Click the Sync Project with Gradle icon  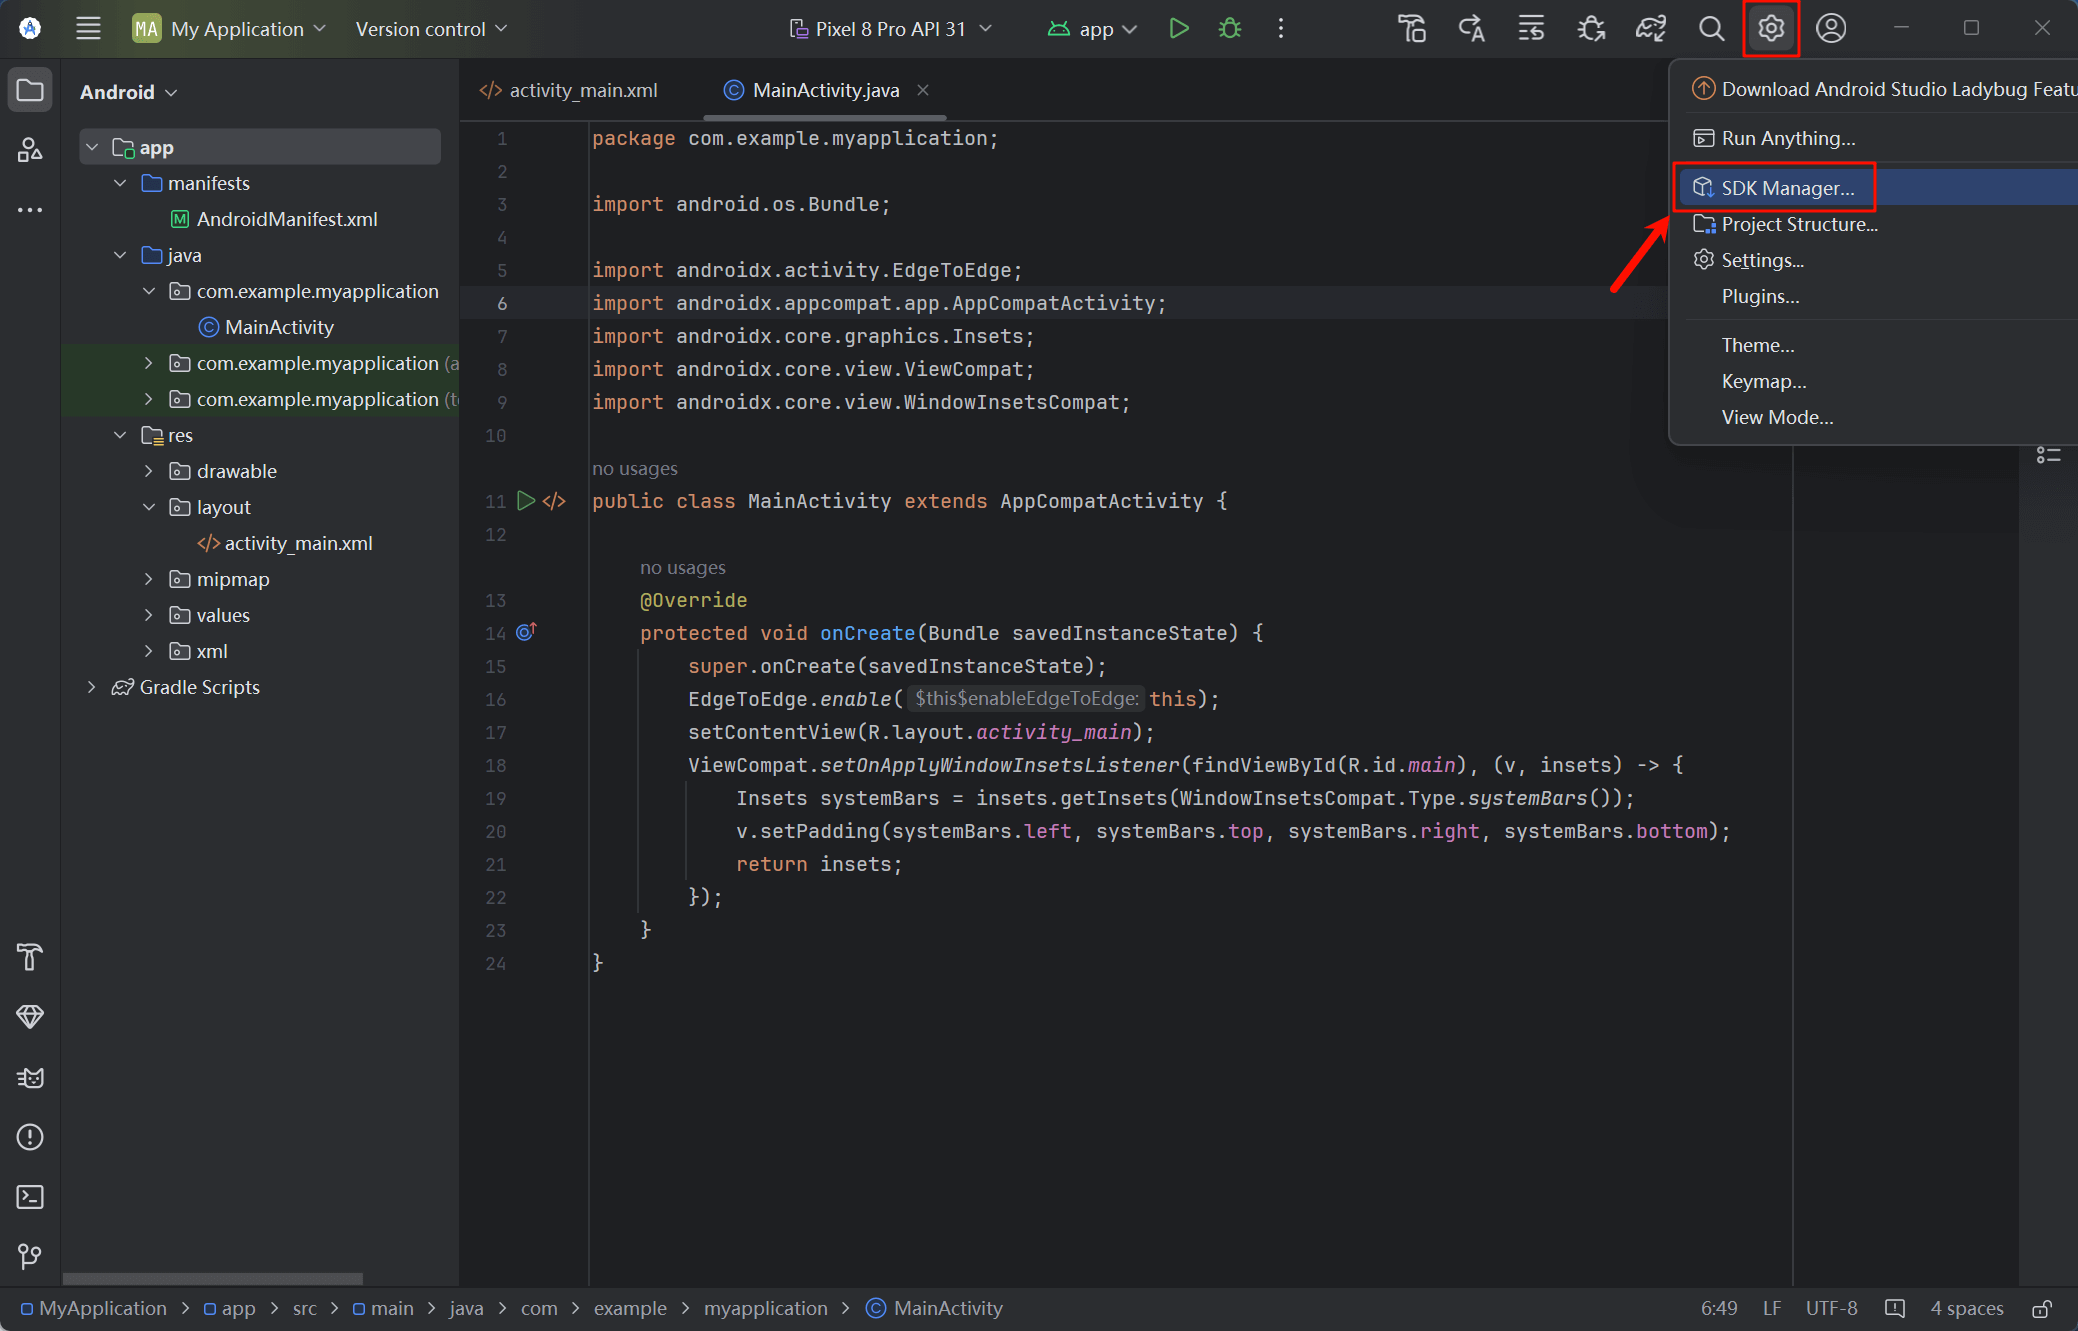point(1651,28)
